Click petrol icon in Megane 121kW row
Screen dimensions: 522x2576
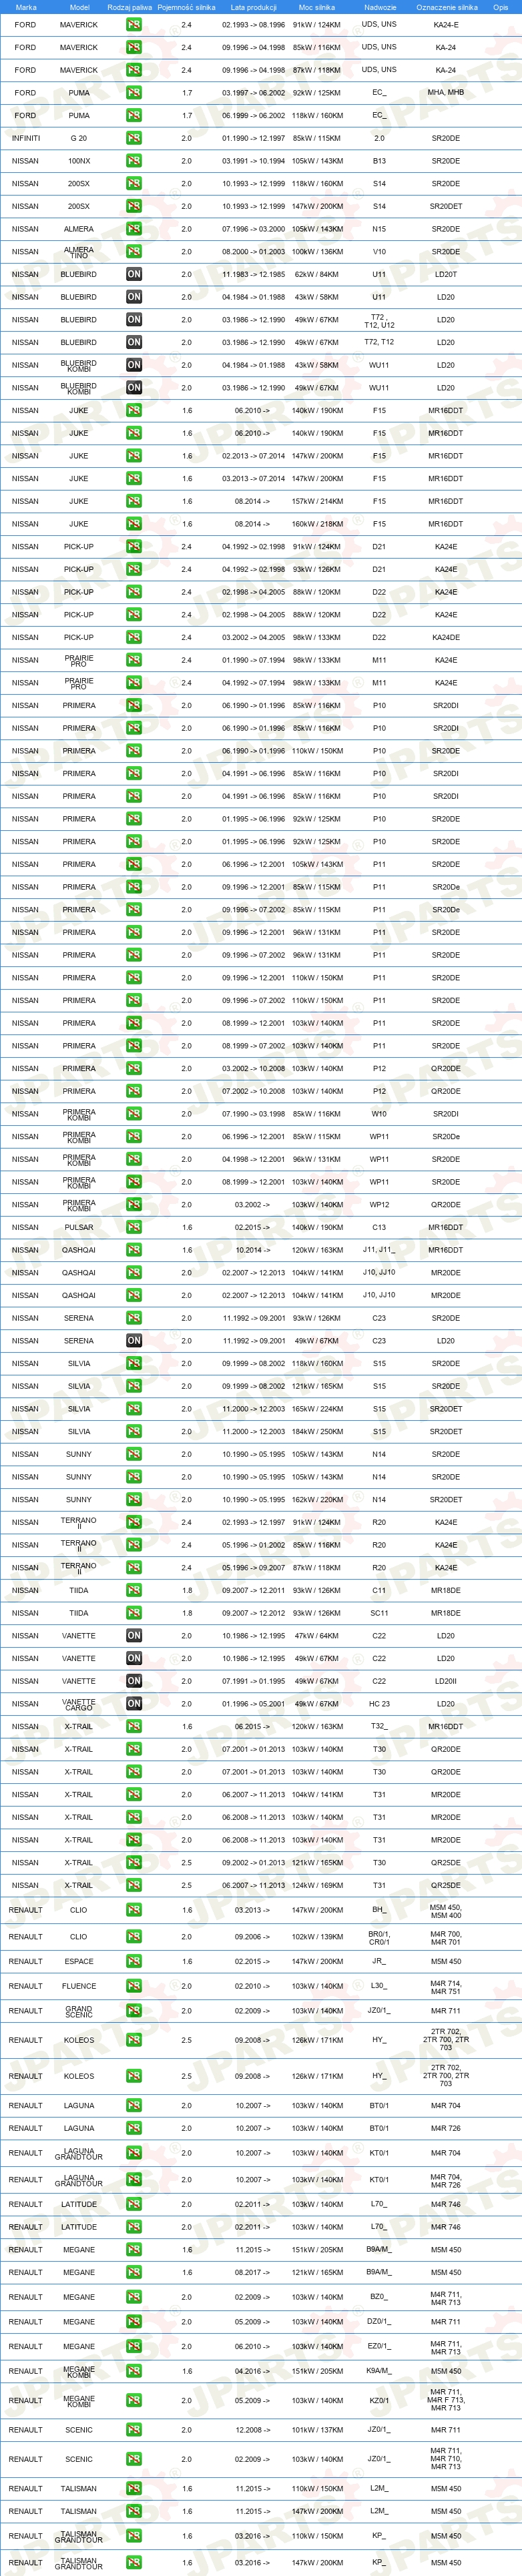[134, 2273]
